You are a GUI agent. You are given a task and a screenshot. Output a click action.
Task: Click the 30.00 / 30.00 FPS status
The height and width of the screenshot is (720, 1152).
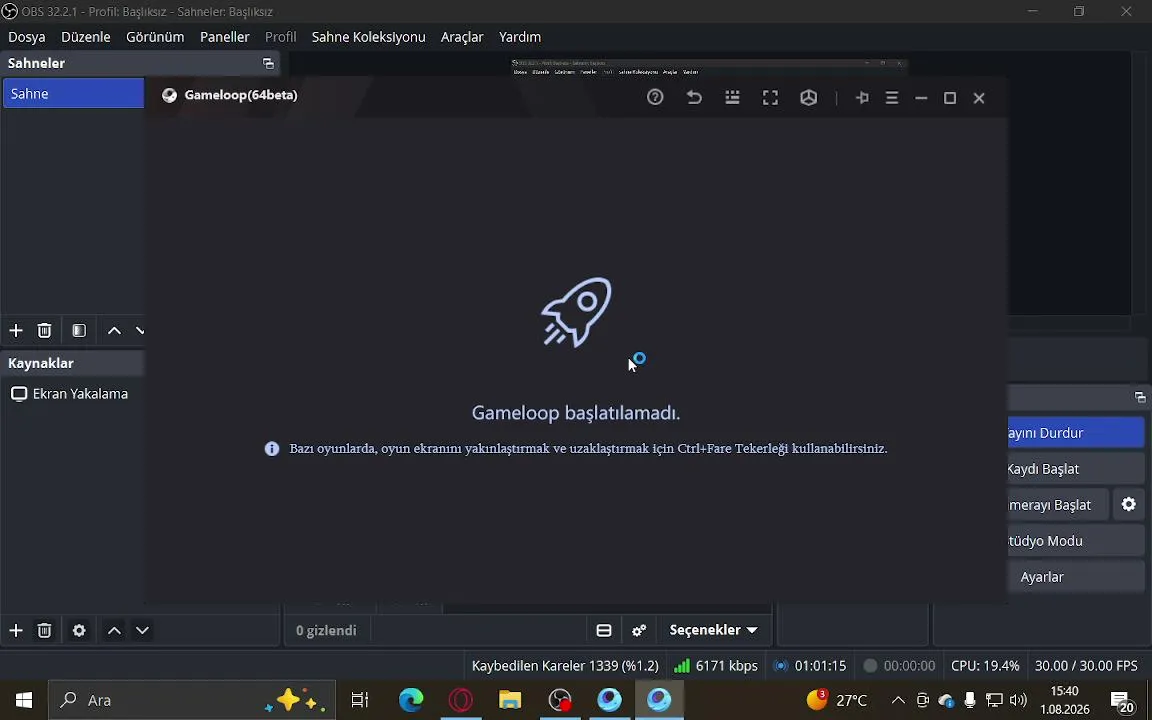coord(1086,666)
